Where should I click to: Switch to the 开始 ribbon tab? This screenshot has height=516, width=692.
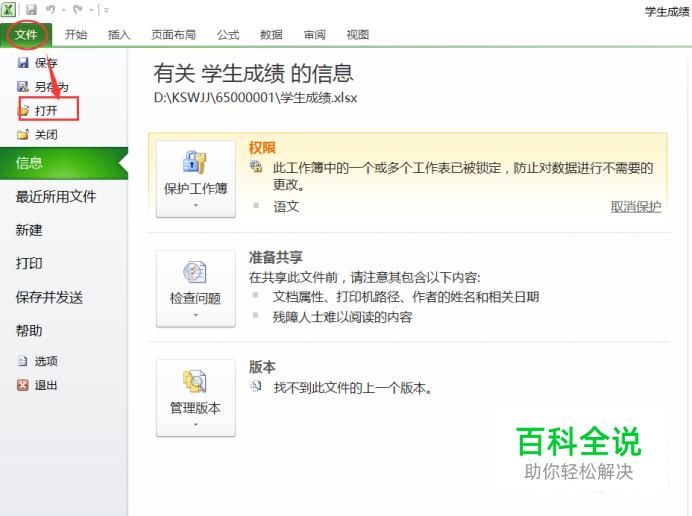[76, 34]
